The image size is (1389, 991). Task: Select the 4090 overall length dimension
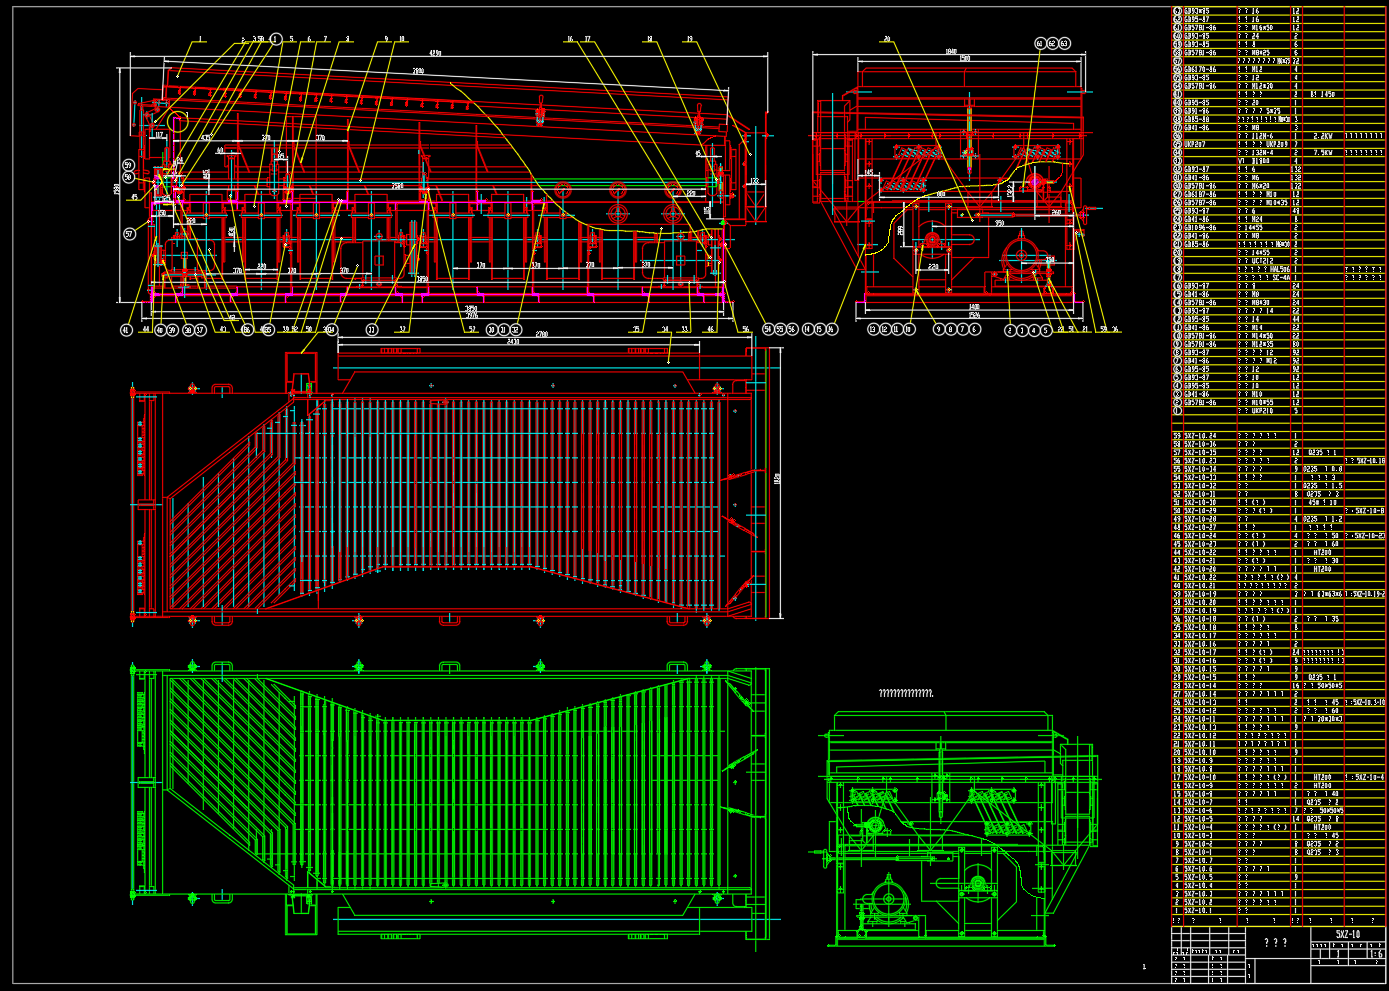(435, 53)
